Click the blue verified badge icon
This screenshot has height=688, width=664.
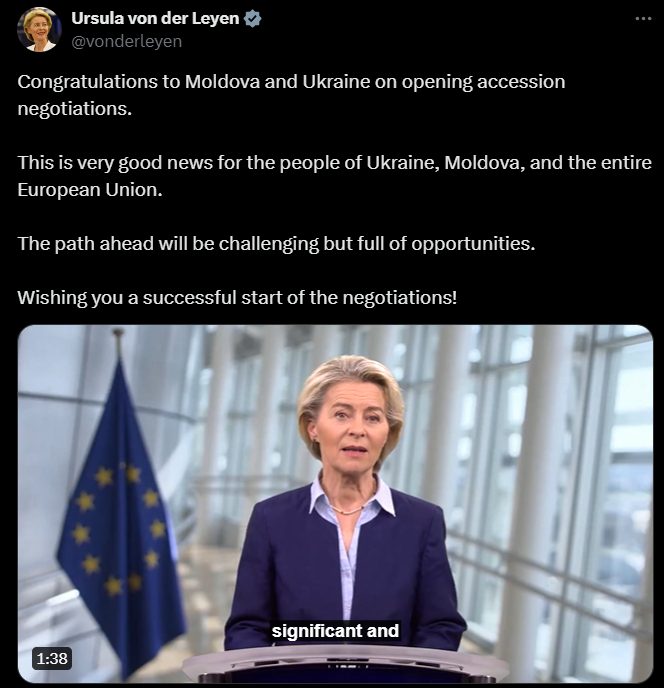coord(253,19)
